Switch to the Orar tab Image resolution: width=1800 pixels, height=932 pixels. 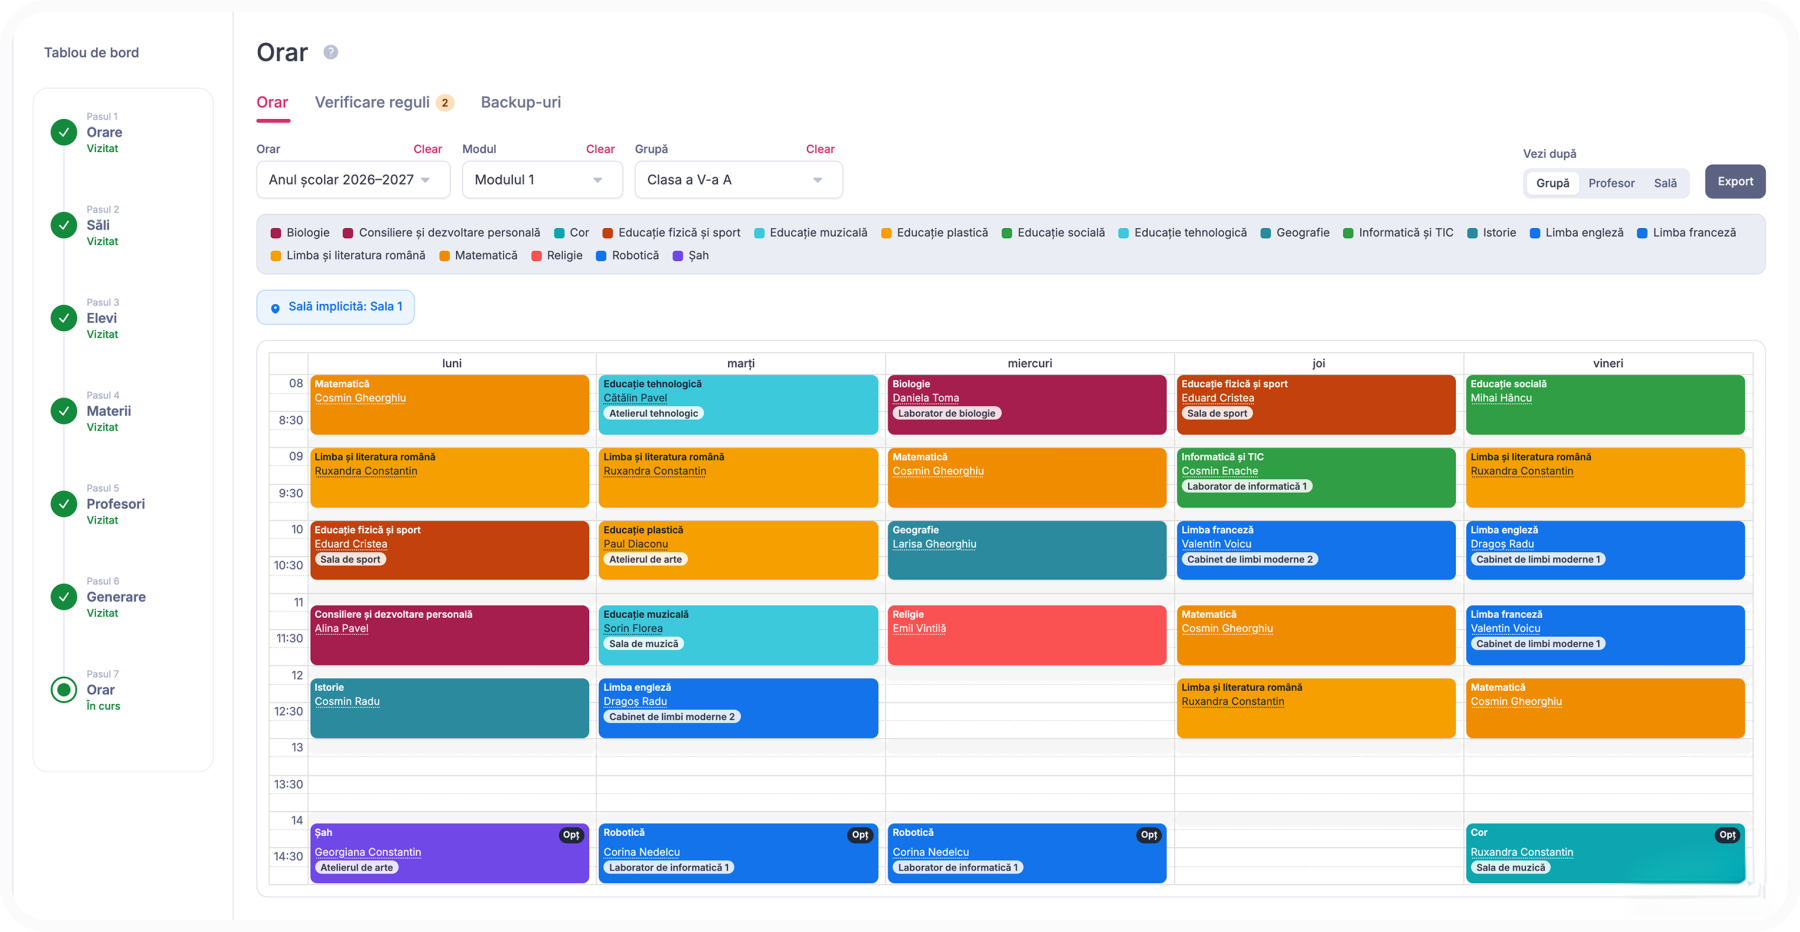point(272,102)
